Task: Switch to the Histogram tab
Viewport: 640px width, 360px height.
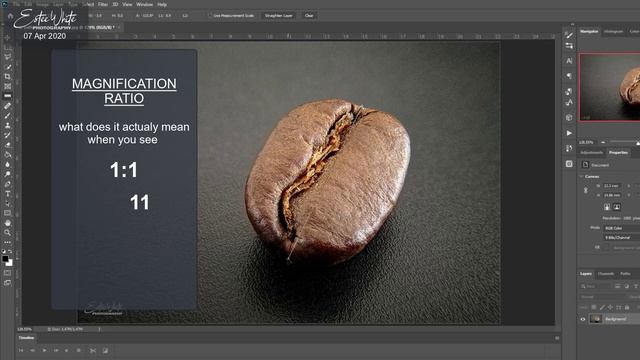Action: 613,31
